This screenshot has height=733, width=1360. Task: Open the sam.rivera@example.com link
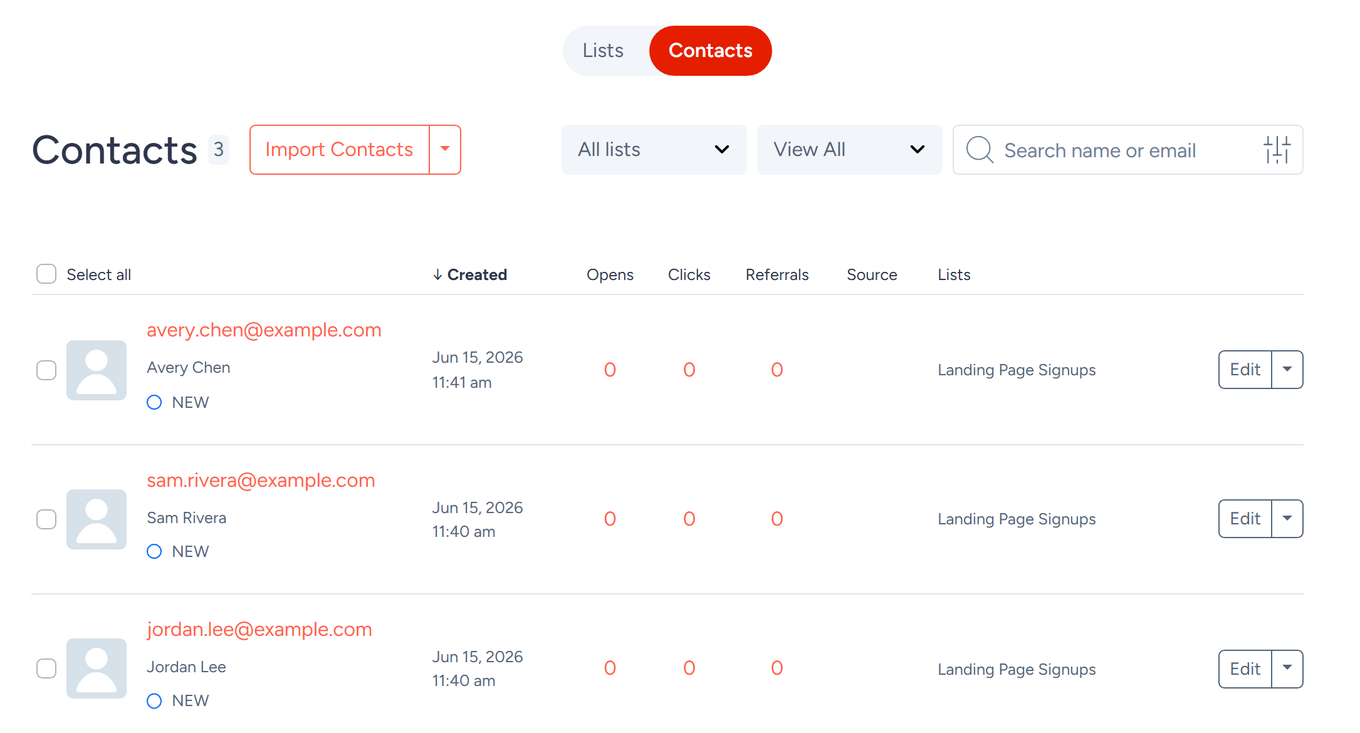coord(261,480)
